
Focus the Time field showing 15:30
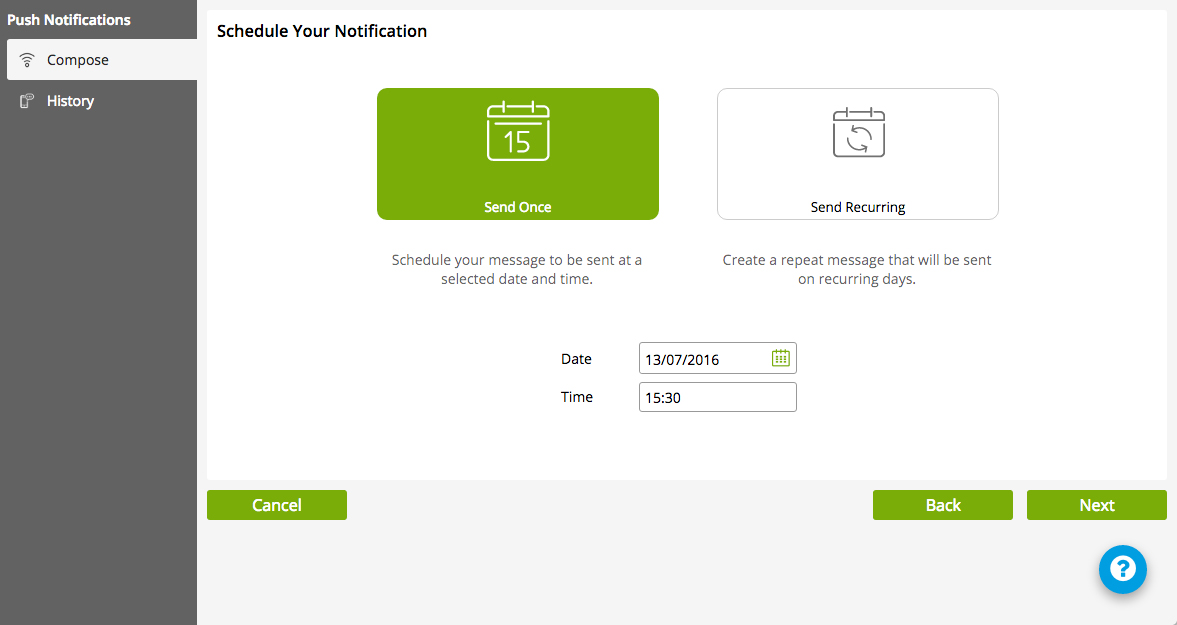point(717,397)
